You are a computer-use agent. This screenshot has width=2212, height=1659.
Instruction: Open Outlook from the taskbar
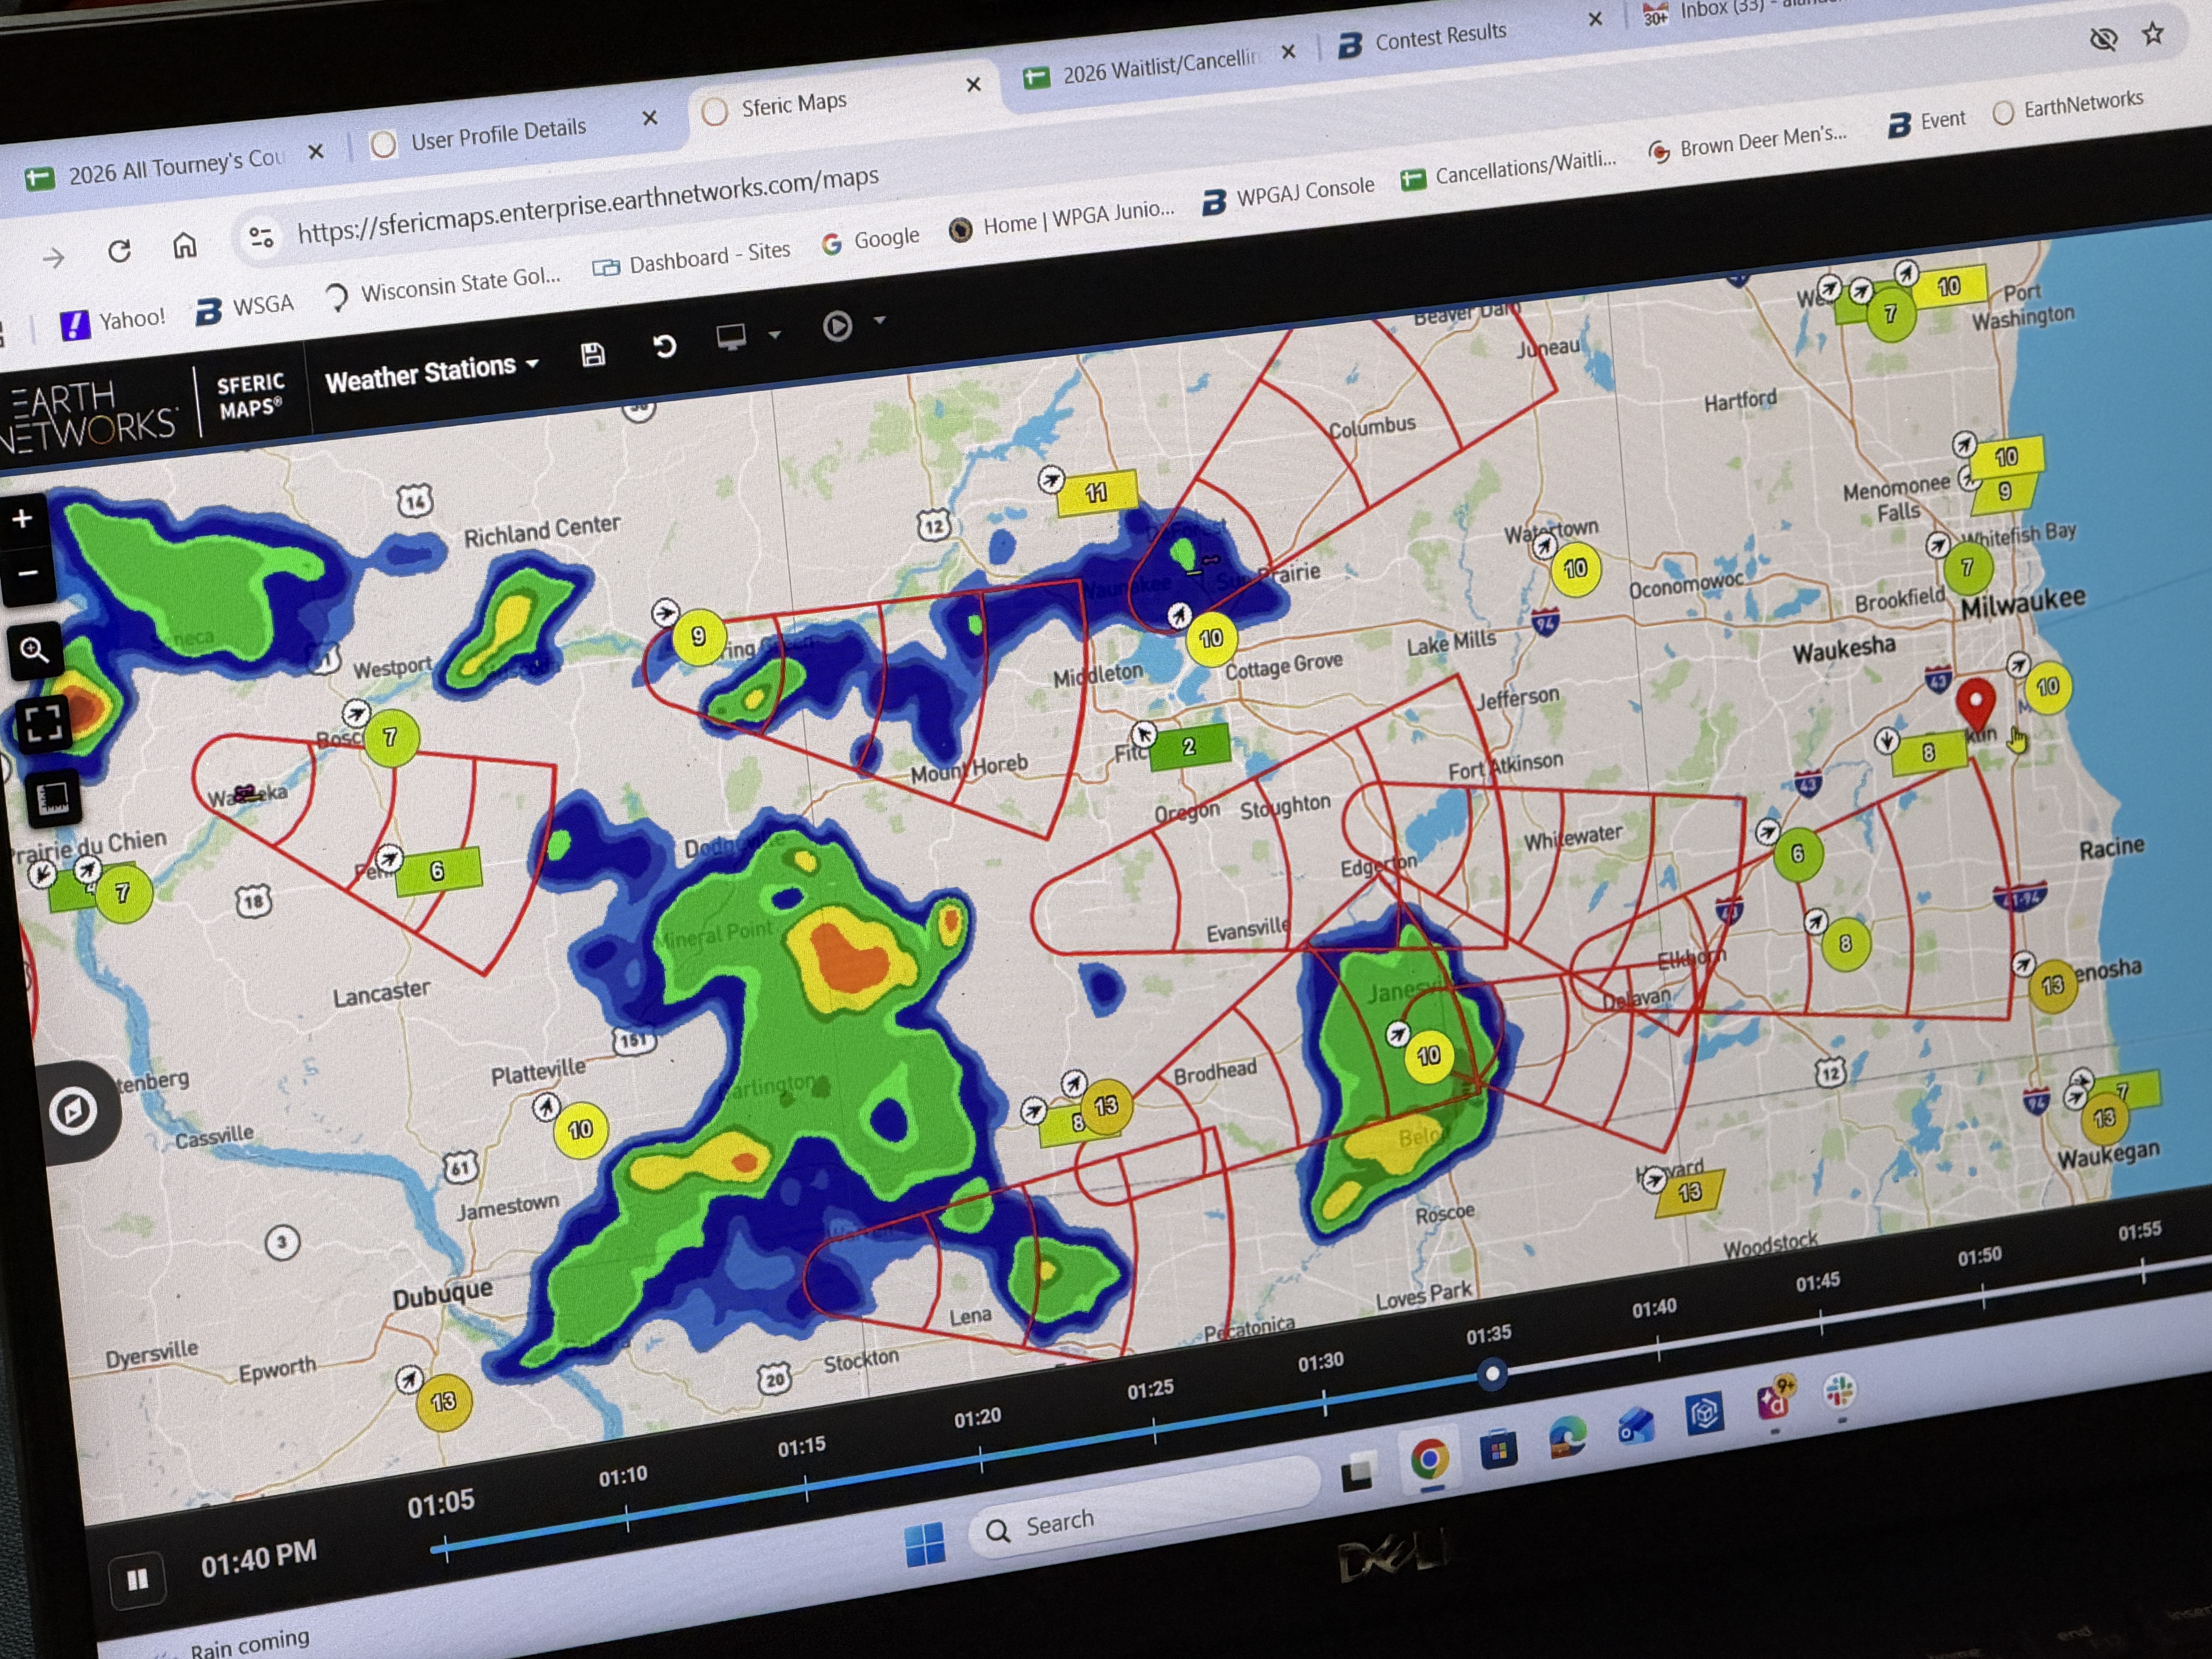(1636, 1426)
